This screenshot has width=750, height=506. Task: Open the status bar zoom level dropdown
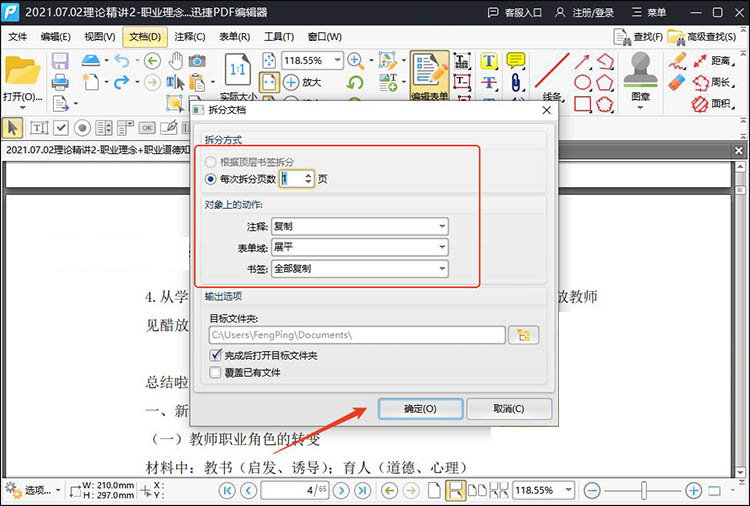[x=568, y=490]
